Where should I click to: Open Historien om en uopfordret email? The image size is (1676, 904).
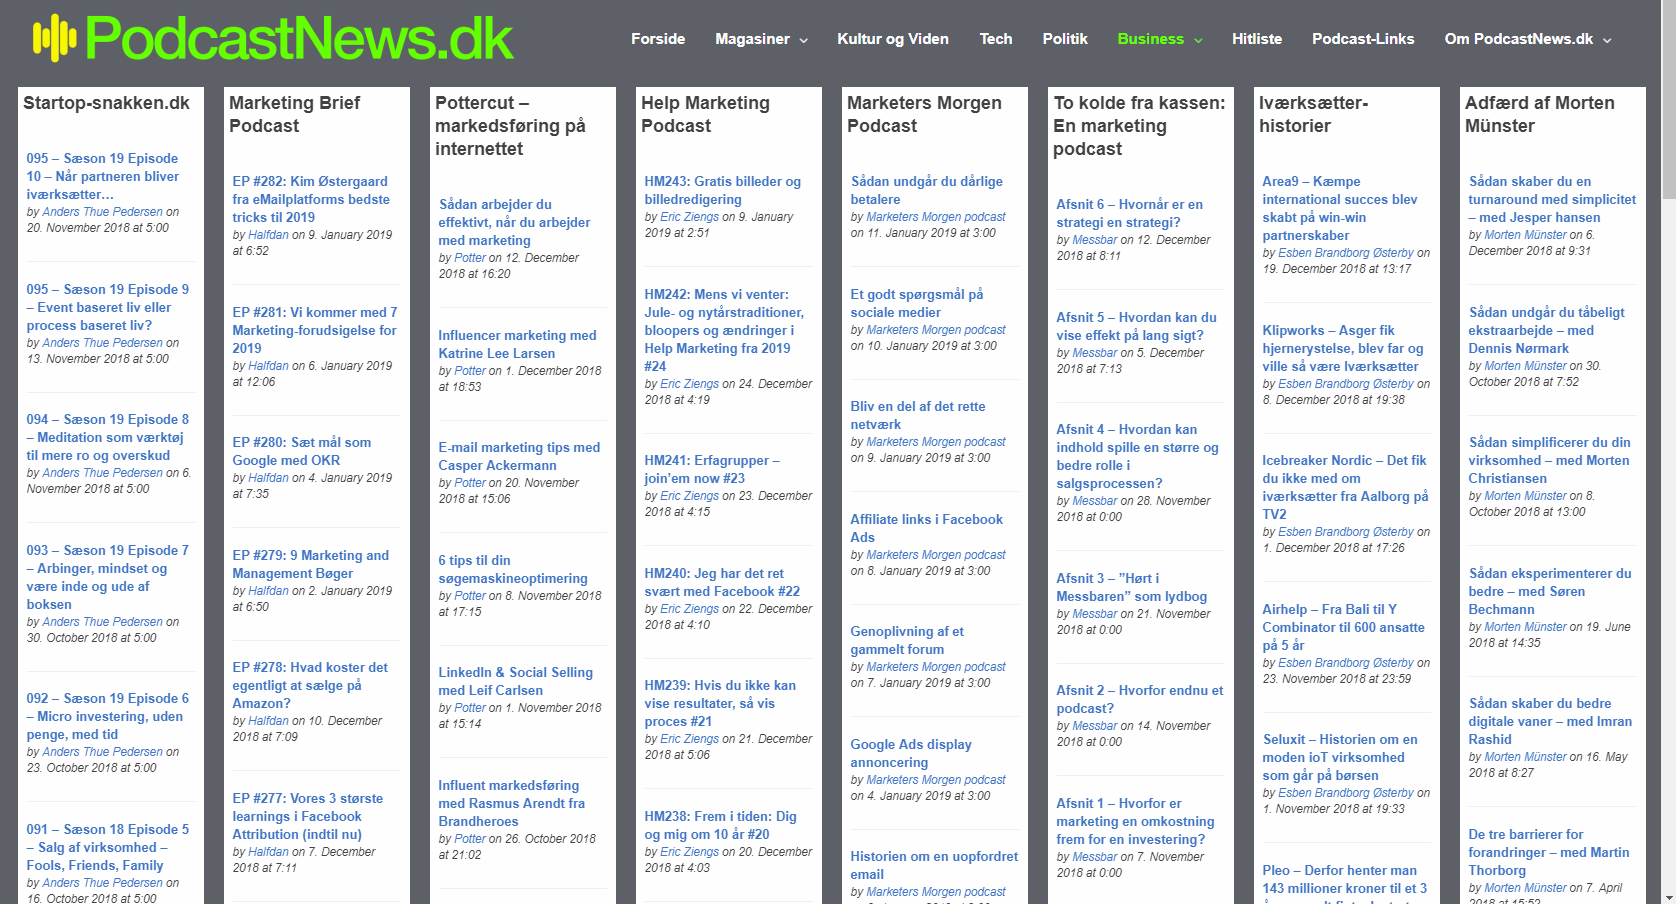pos(934,865)
